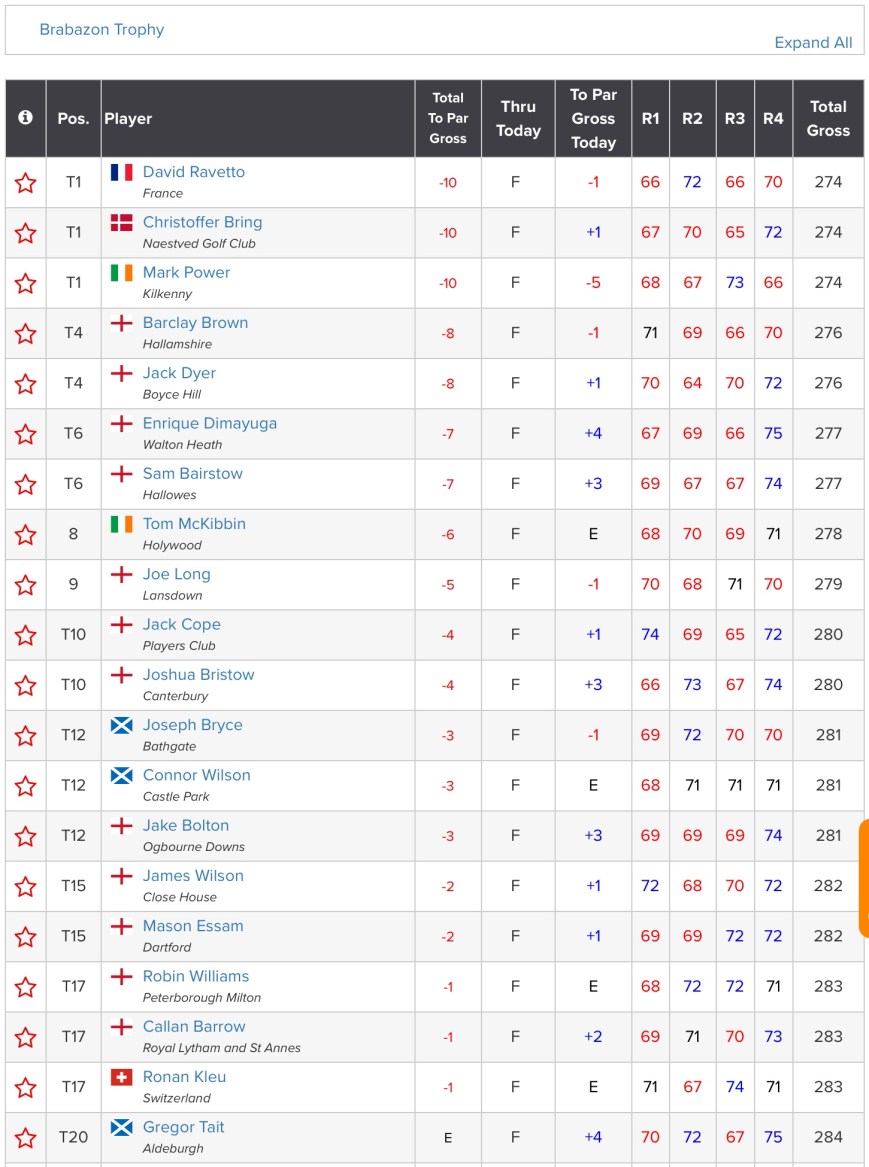Click the England flag beside Barclay Brown
The height and width of the screenshot is (1167, 869).
[122, 322]
